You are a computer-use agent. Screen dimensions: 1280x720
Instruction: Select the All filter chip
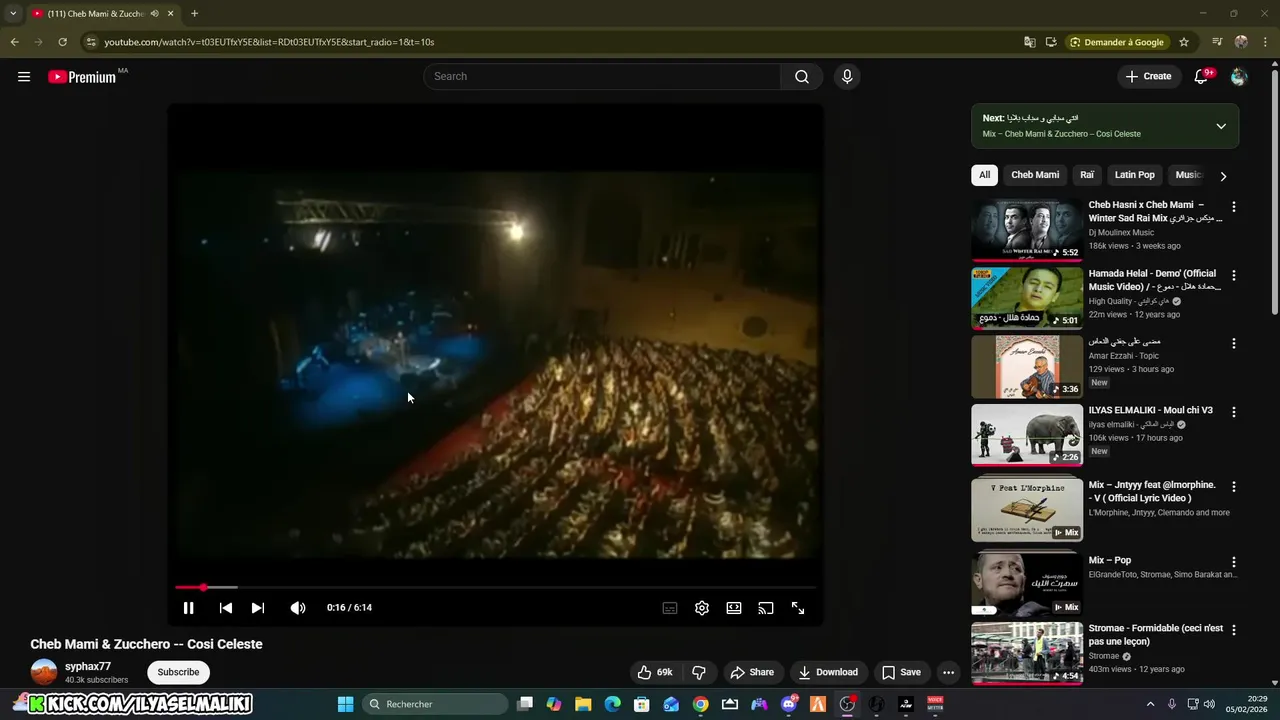click(x=984, y=175)
